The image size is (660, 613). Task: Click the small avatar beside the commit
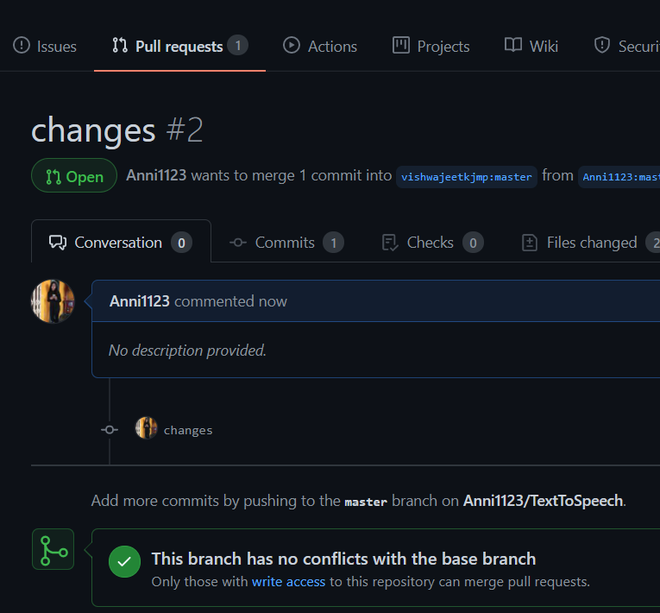coord(146,429)
